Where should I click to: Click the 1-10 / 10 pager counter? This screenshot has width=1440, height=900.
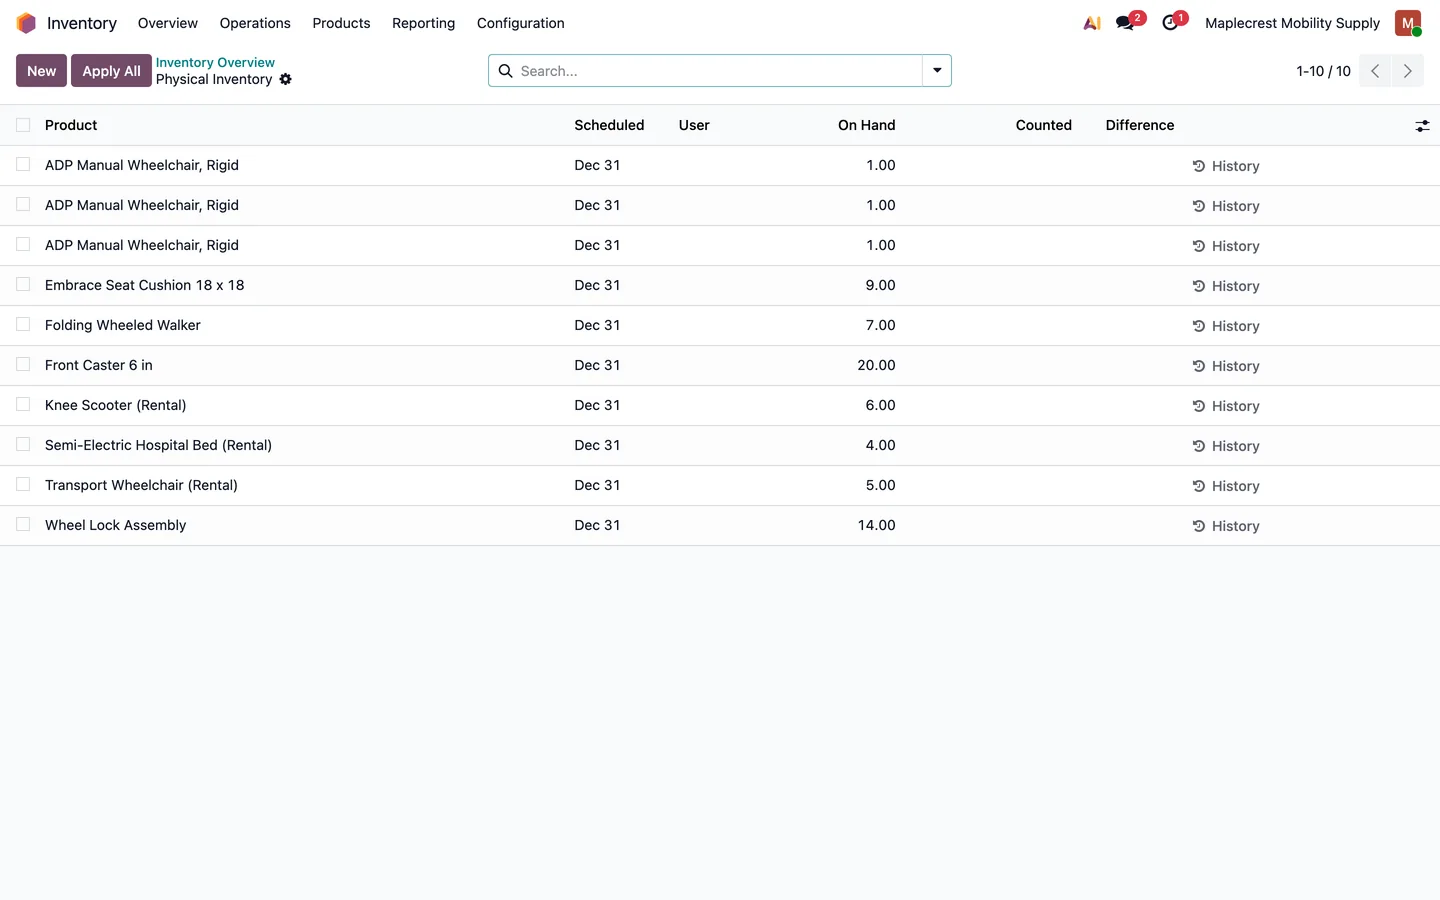point(1323,71)
